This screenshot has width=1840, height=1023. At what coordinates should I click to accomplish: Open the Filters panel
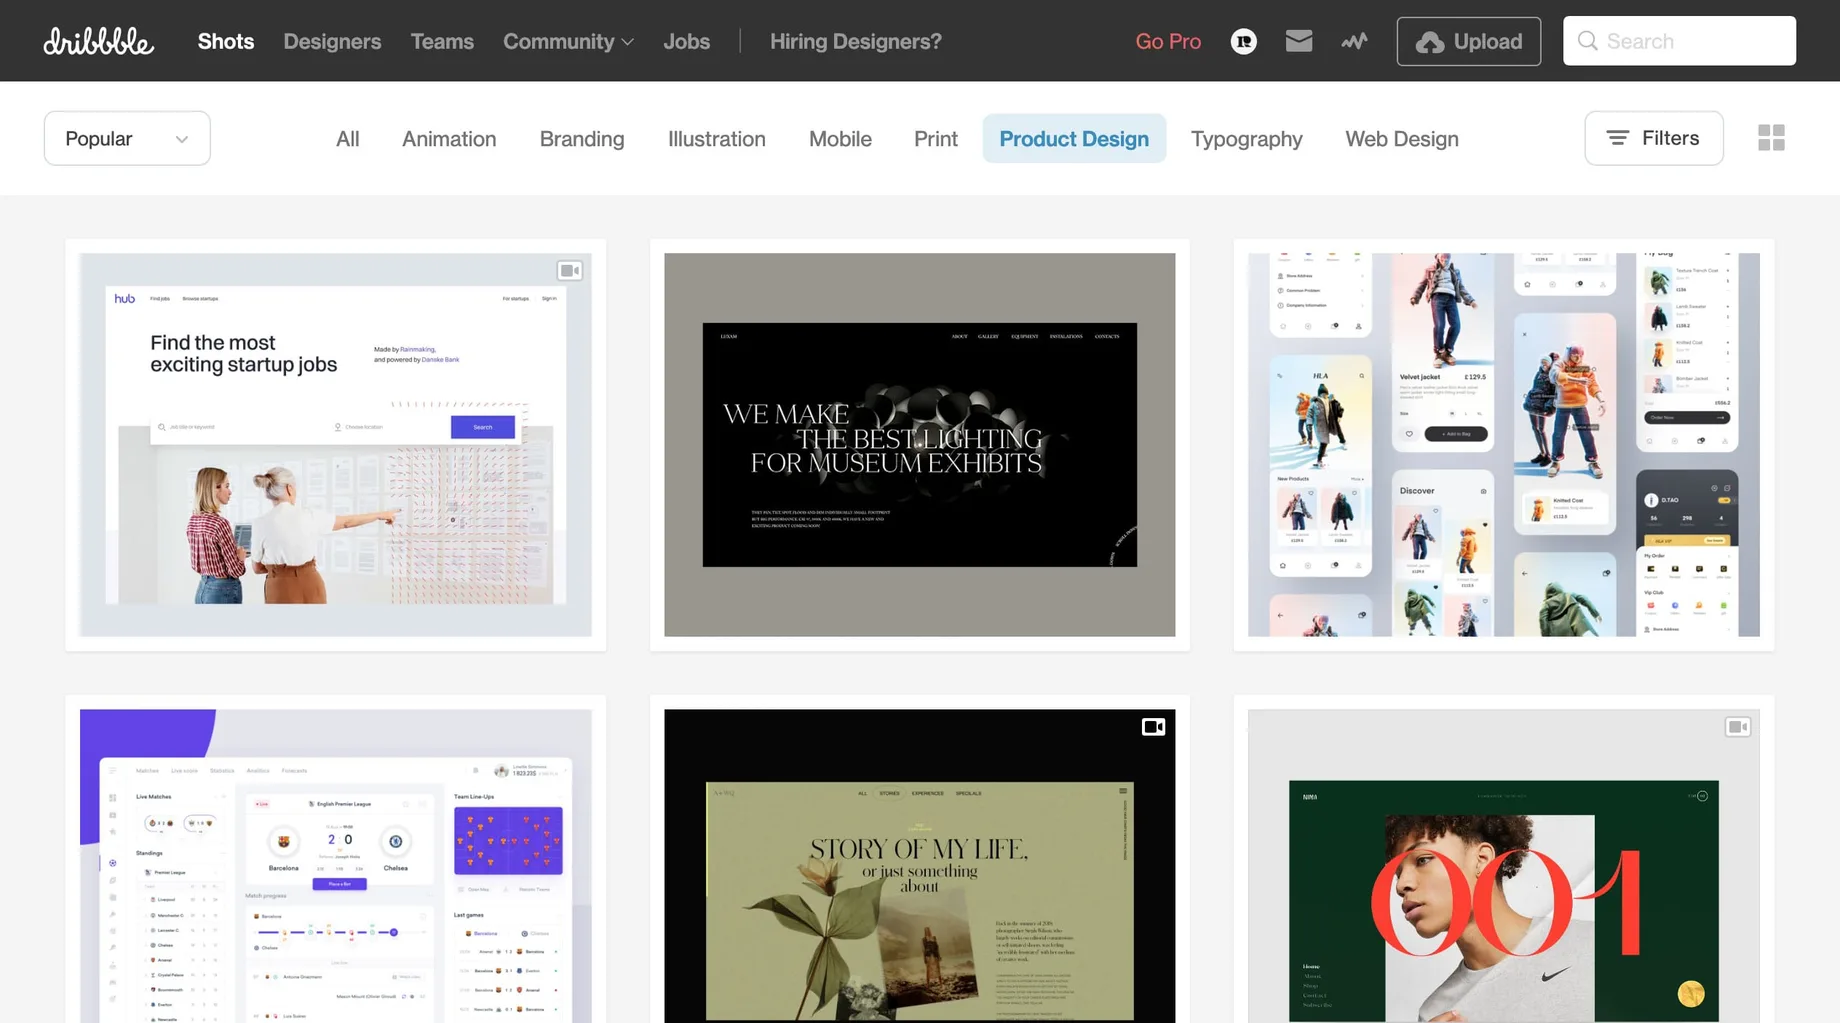tap(1653, 138)
